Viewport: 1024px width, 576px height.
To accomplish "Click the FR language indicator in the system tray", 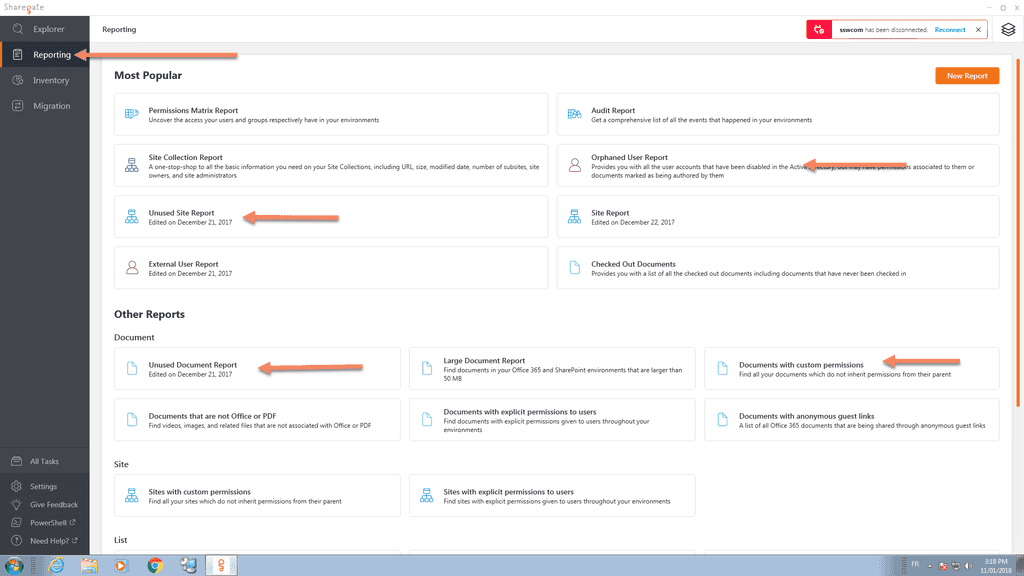I will click(913, 565).
